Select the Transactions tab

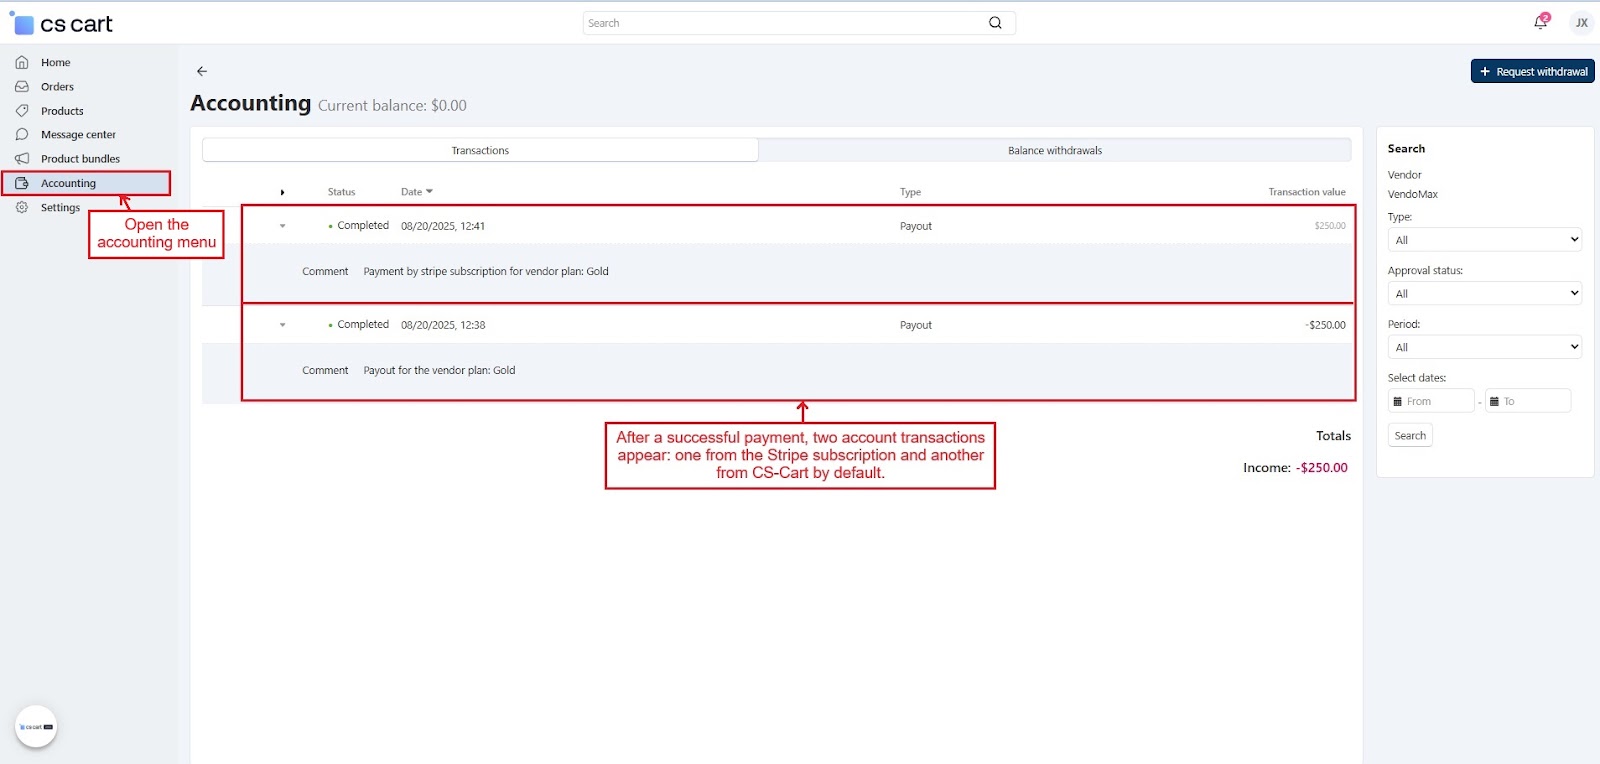point(480,150)
